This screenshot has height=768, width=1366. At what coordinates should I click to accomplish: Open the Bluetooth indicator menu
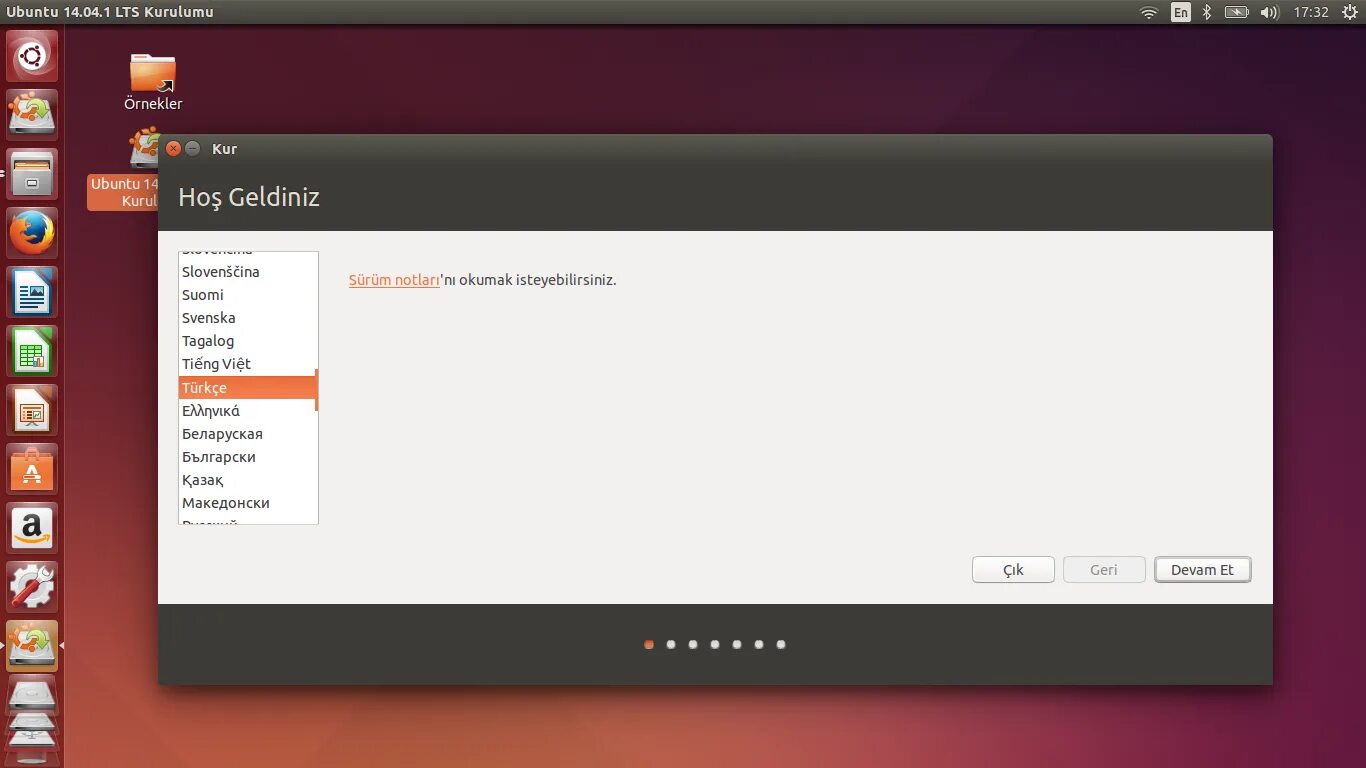click(1207, 12)
